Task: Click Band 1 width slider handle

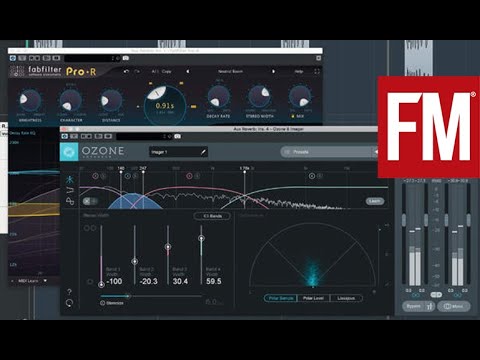Action: pos(101,285)
